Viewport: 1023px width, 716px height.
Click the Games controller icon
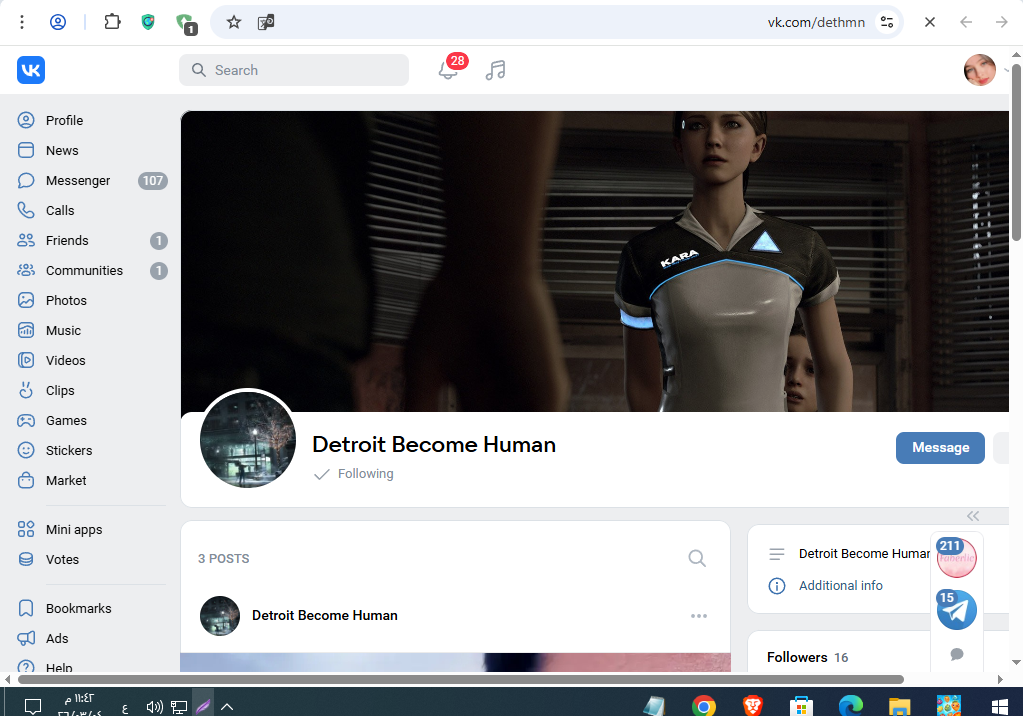click(26, 420)
